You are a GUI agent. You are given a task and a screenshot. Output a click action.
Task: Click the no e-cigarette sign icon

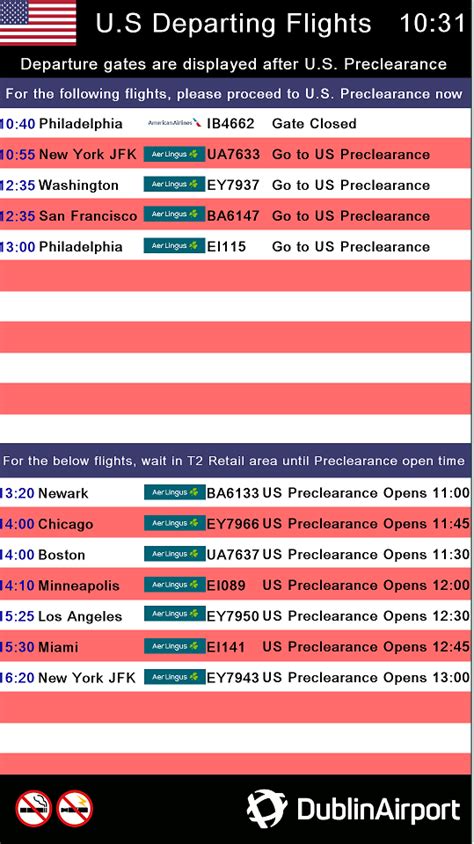pyautogui.click(x=75, y=808)
